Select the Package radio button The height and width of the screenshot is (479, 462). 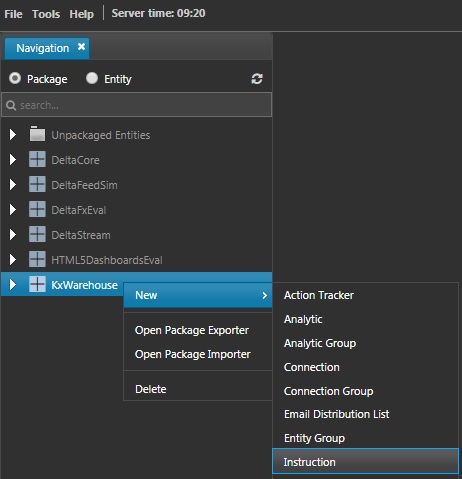(15, 78)
